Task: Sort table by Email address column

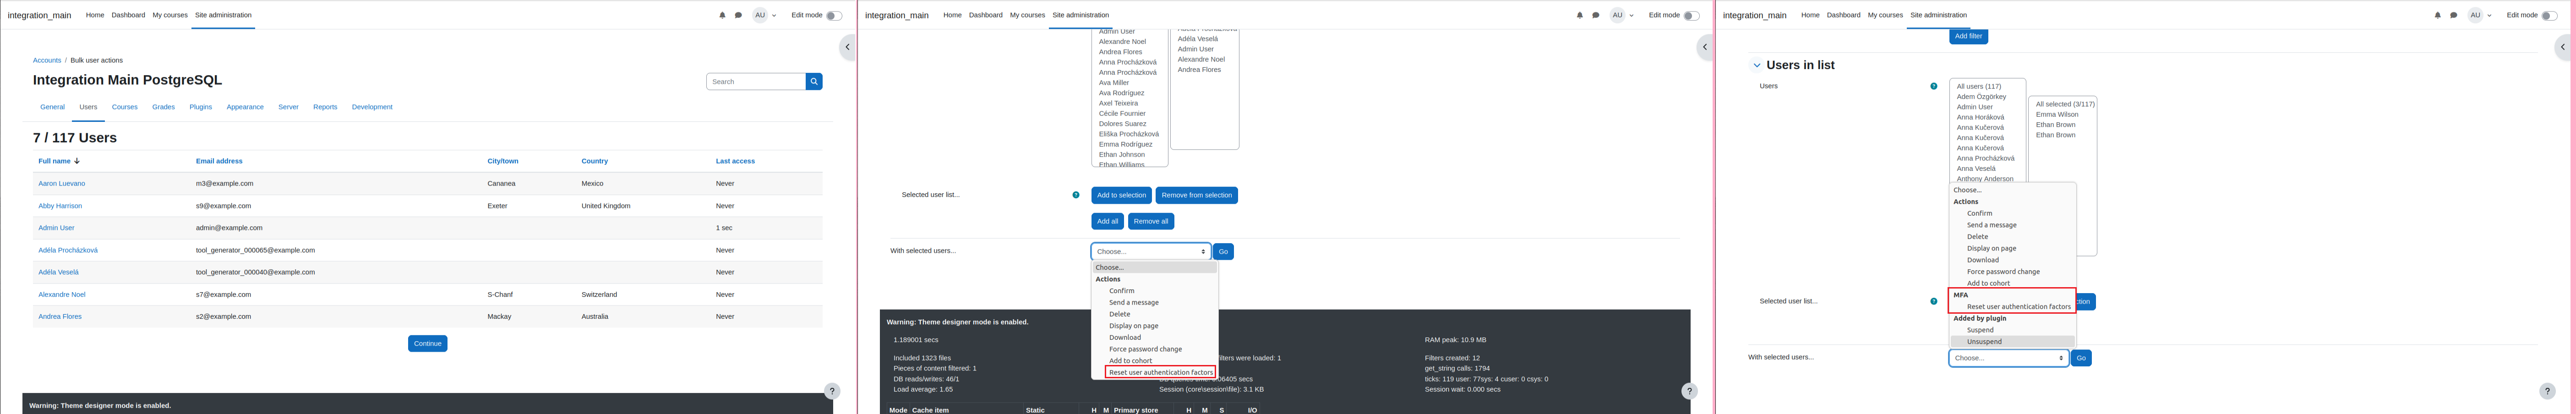Action: [x=219, y=161]
